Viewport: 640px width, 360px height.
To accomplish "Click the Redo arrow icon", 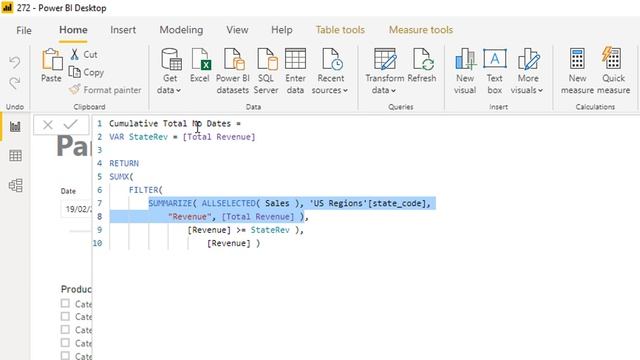I will (15, 83).
